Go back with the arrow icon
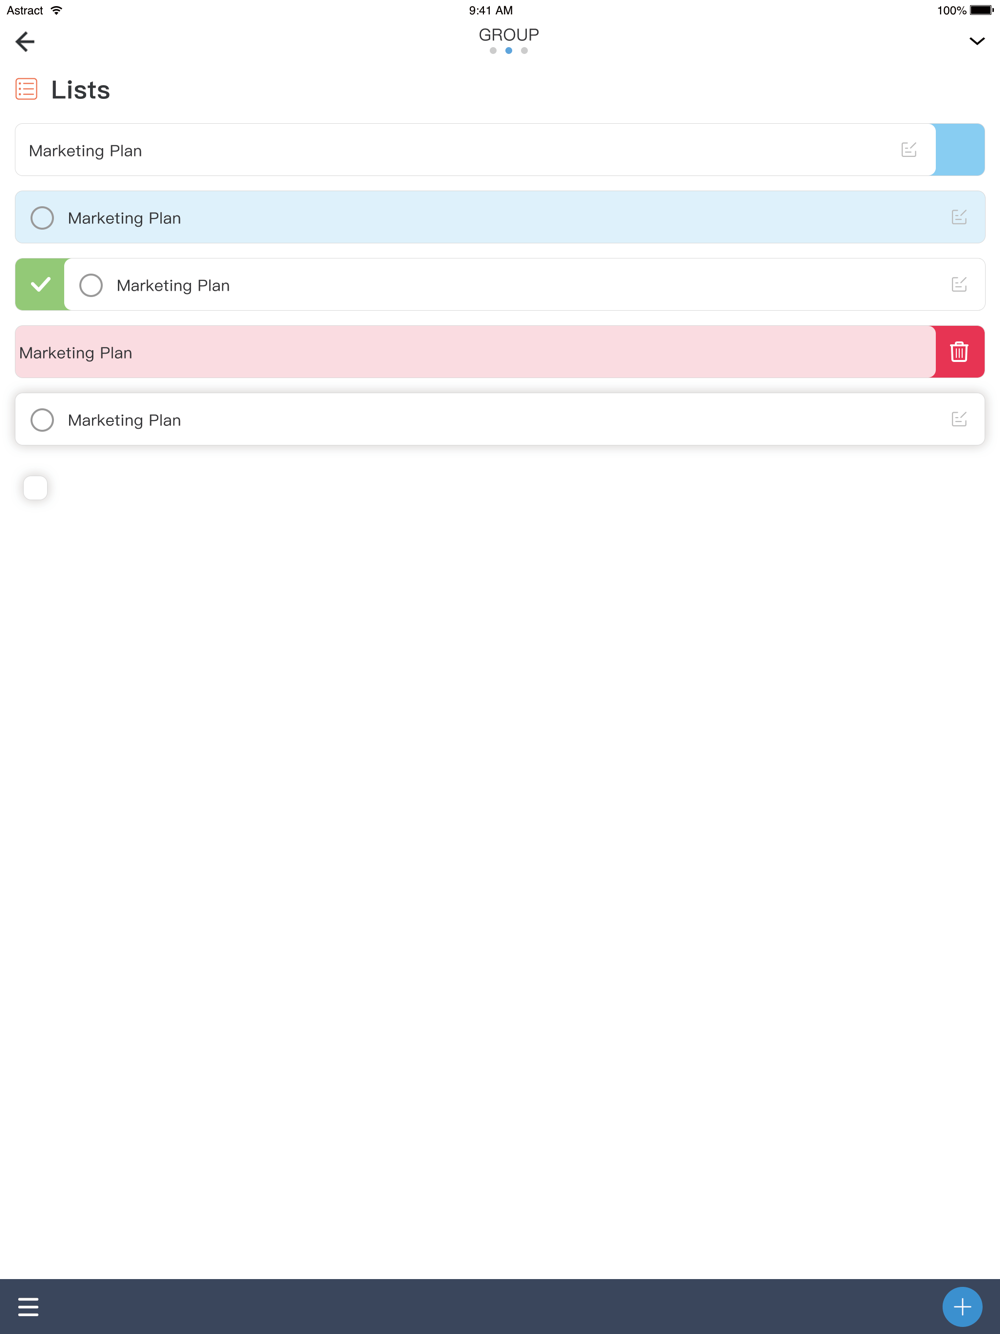1000x1334 pixels. (25, 41)
